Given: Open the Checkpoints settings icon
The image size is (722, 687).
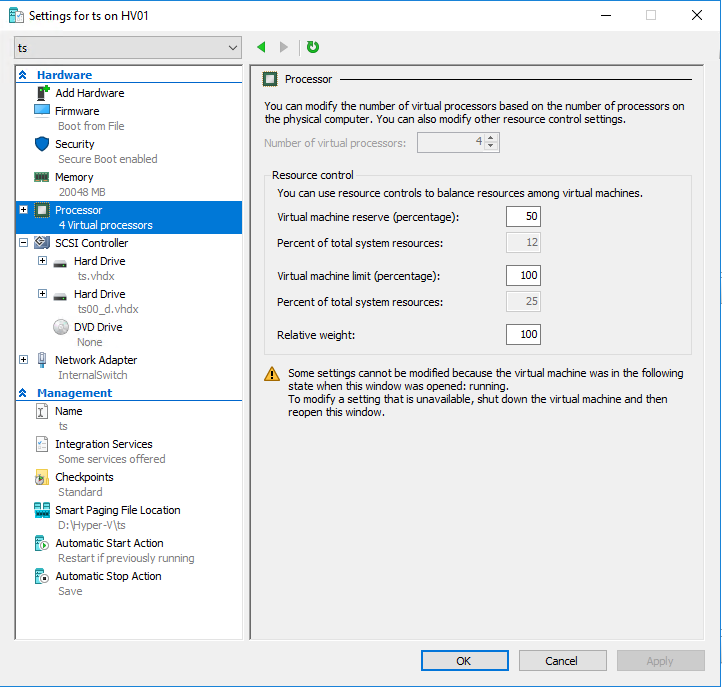Looking at the screenshot, I should [42, 477].
